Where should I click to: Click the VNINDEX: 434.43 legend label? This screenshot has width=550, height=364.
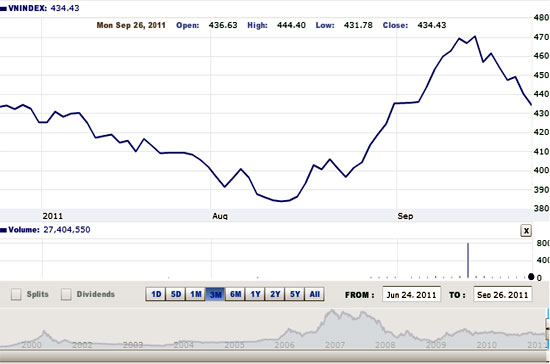[40, 8]
